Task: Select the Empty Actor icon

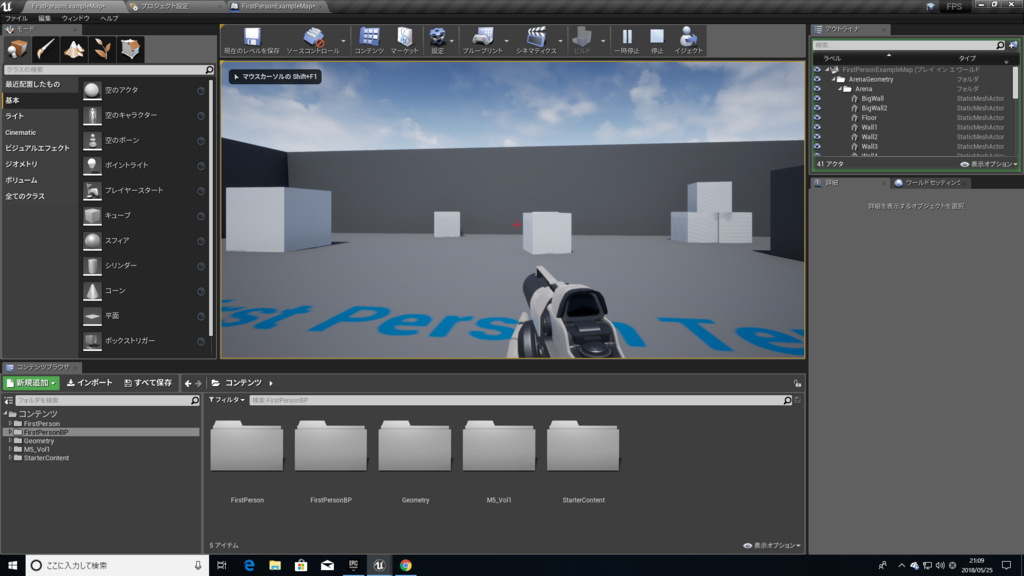Action: (x=92, y=90)
